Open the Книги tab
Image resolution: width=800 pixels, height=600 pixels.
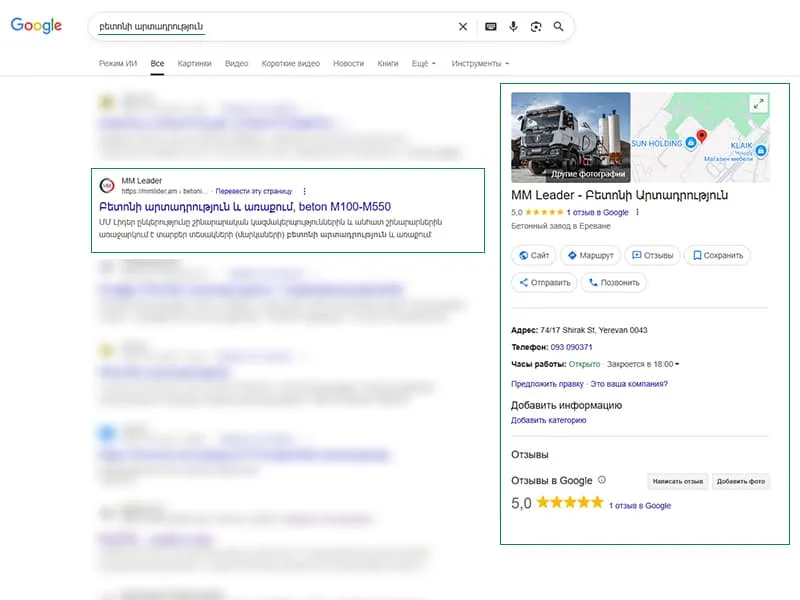[388, 63]
